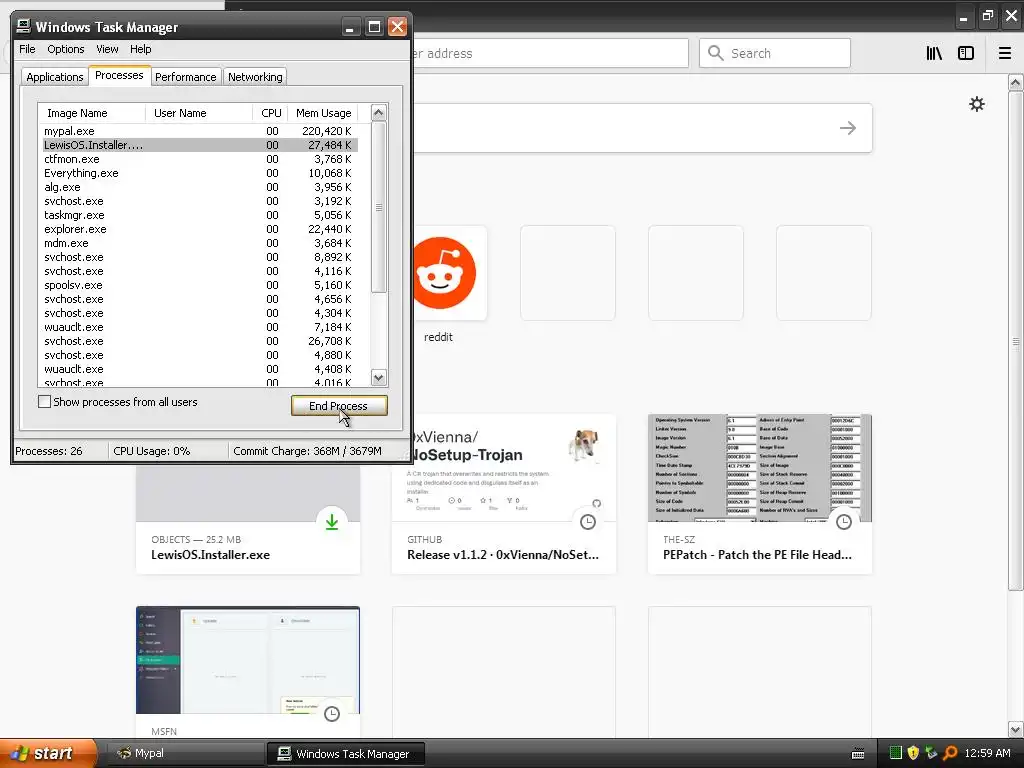
Task: Select the ctfmon.exe process
Action: point(199,159)
